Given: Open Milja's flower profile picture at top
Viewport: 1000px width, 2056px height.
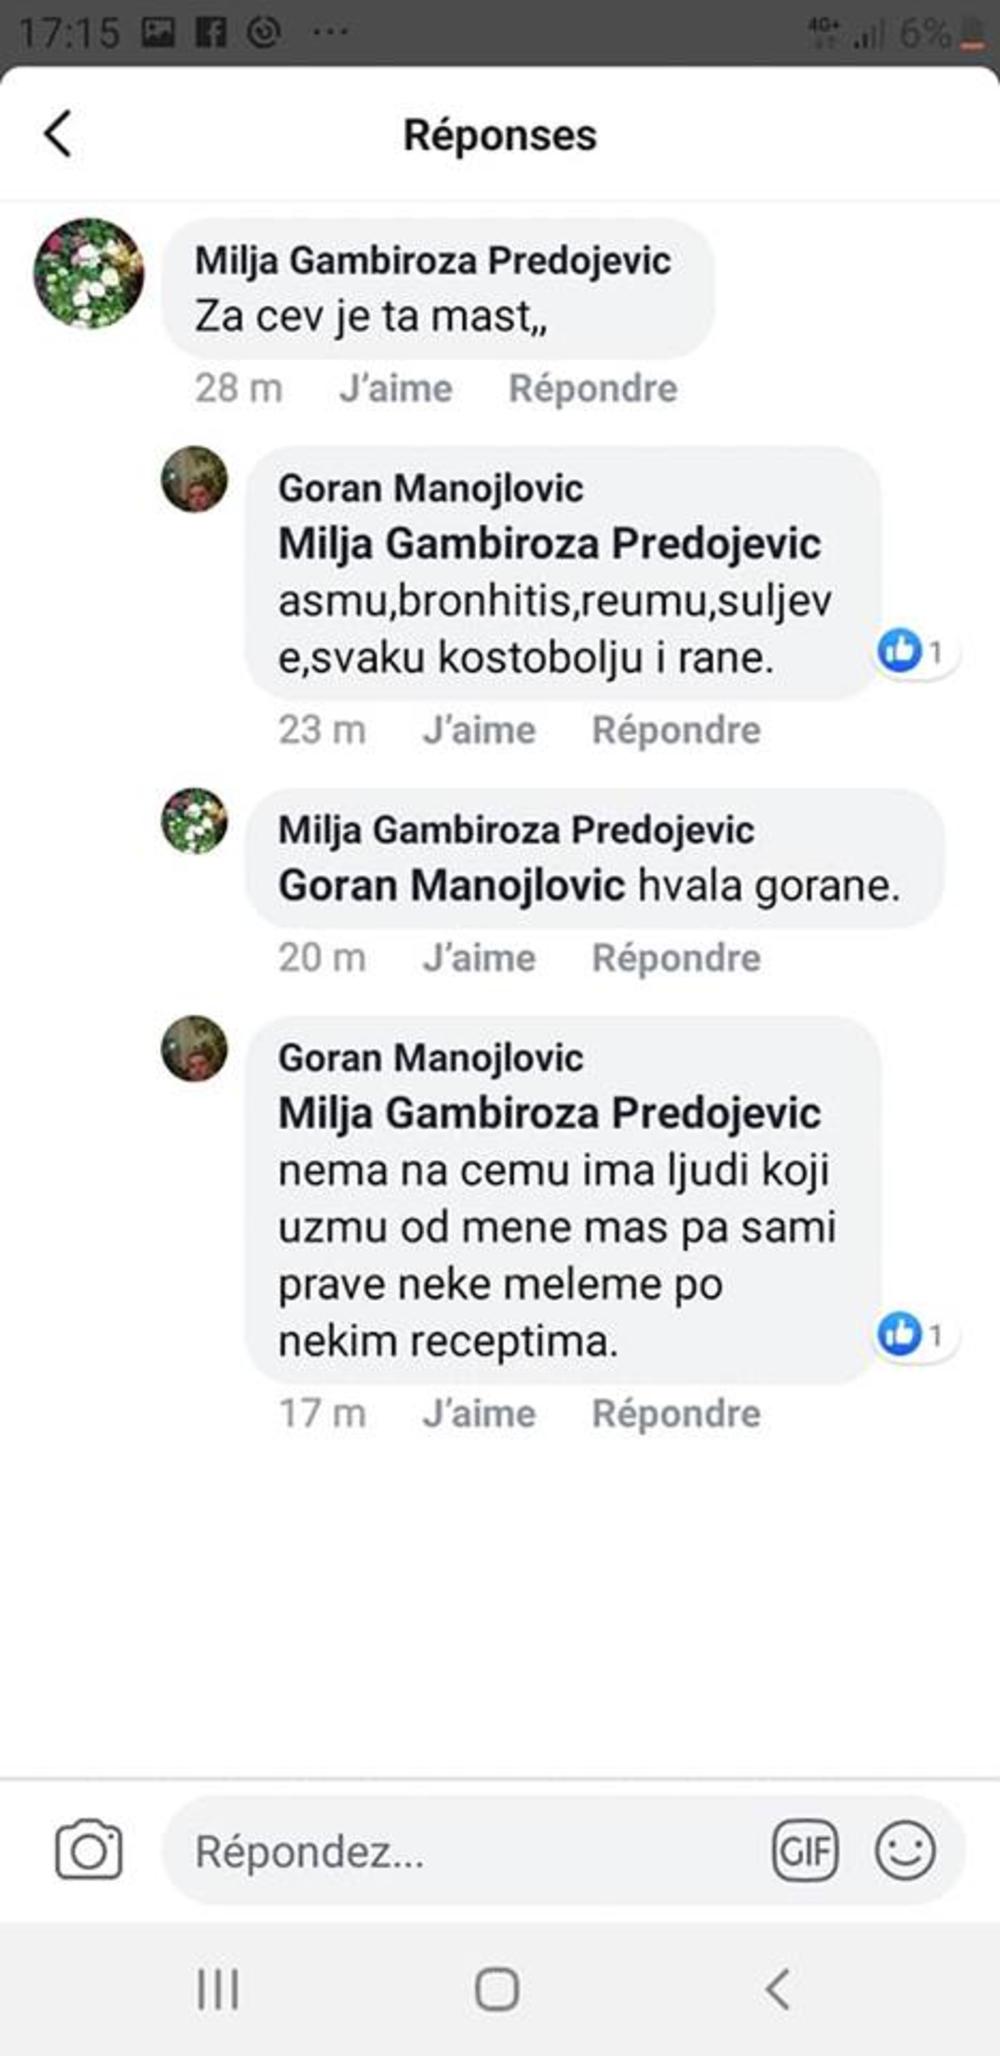Looking at the screenshot, I should 89,273.
